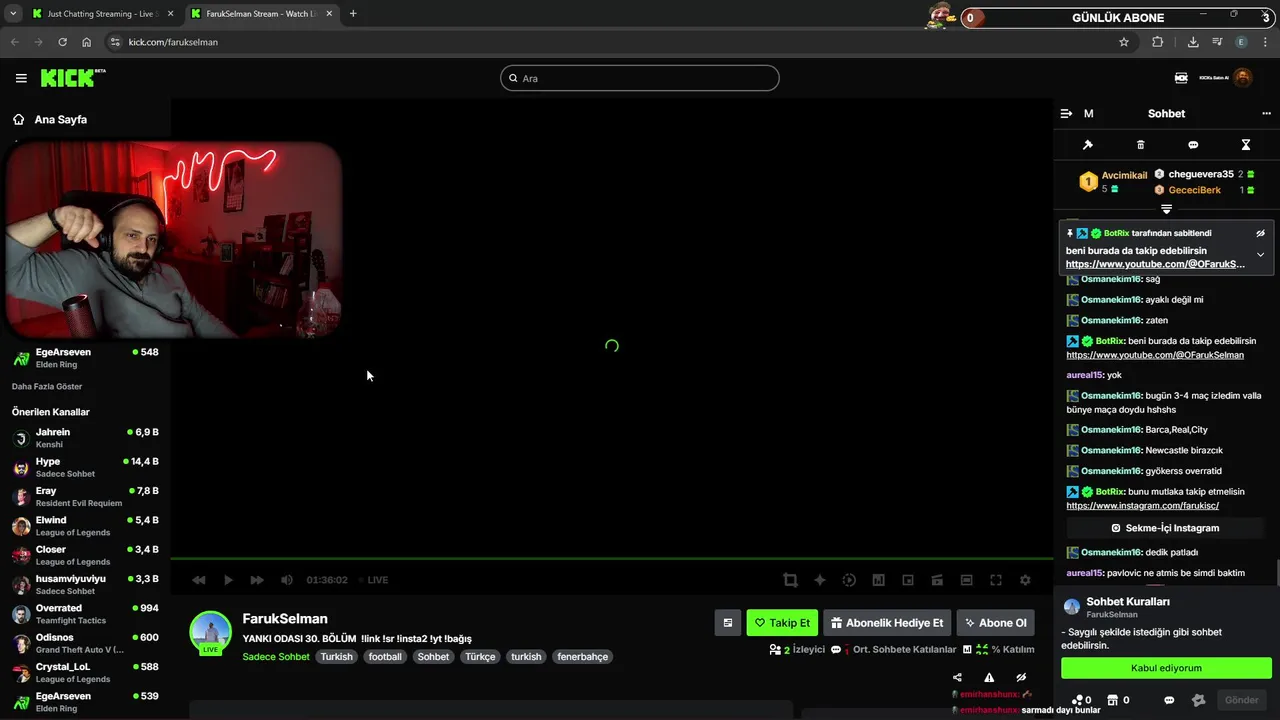Mute the stream with the volume icon
This screenshot has height=720, width=1280.
coord(287,580)
